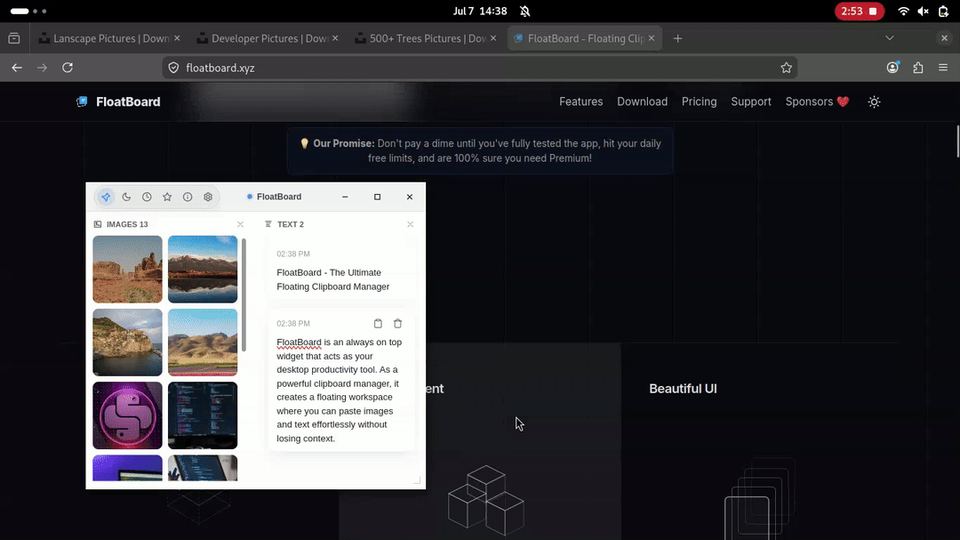This screenshot has height=540, width=960.
Task: Toggle website light theme sun icon
Action: 874,102
